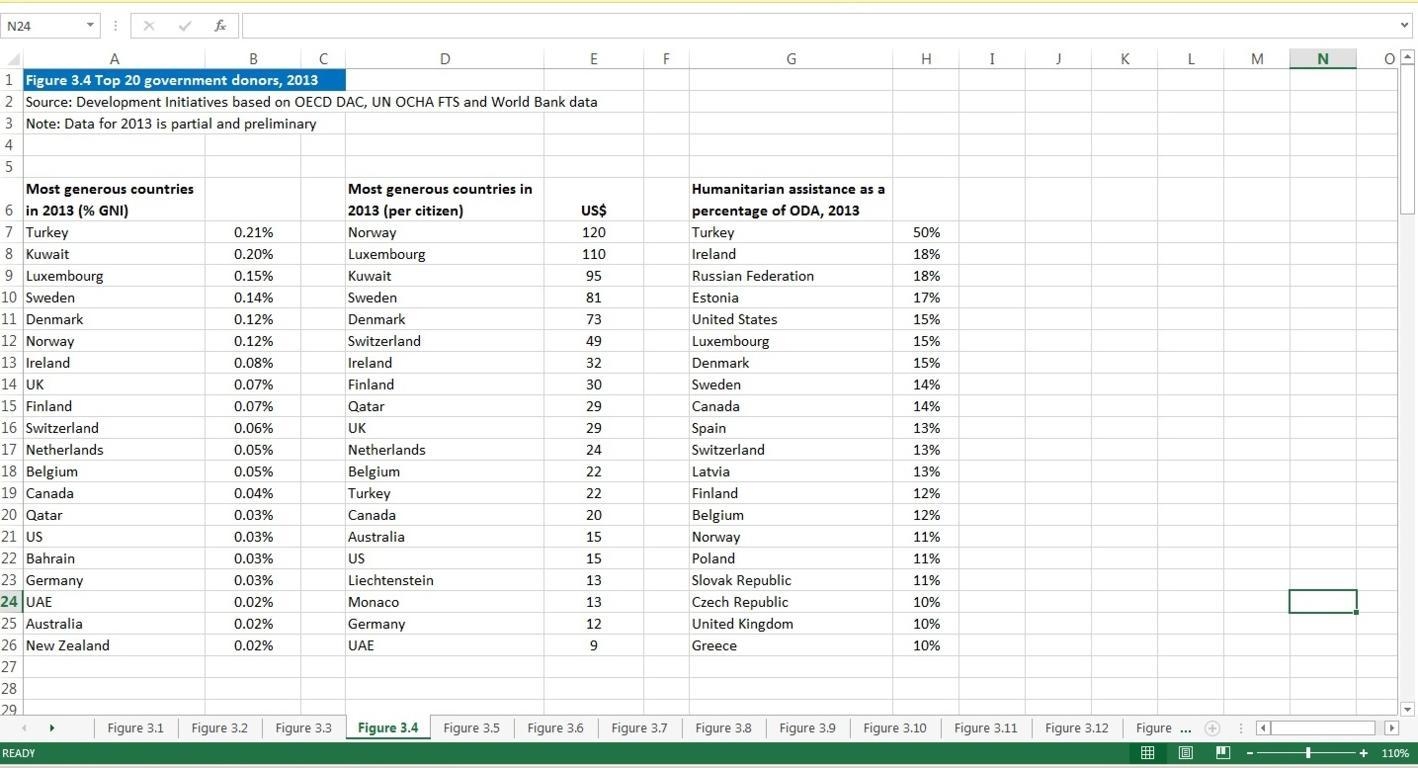Open the Figure 3.3 sheet tab
The height and width of the screenshot is (768, 1418).
tap(303, 728)
